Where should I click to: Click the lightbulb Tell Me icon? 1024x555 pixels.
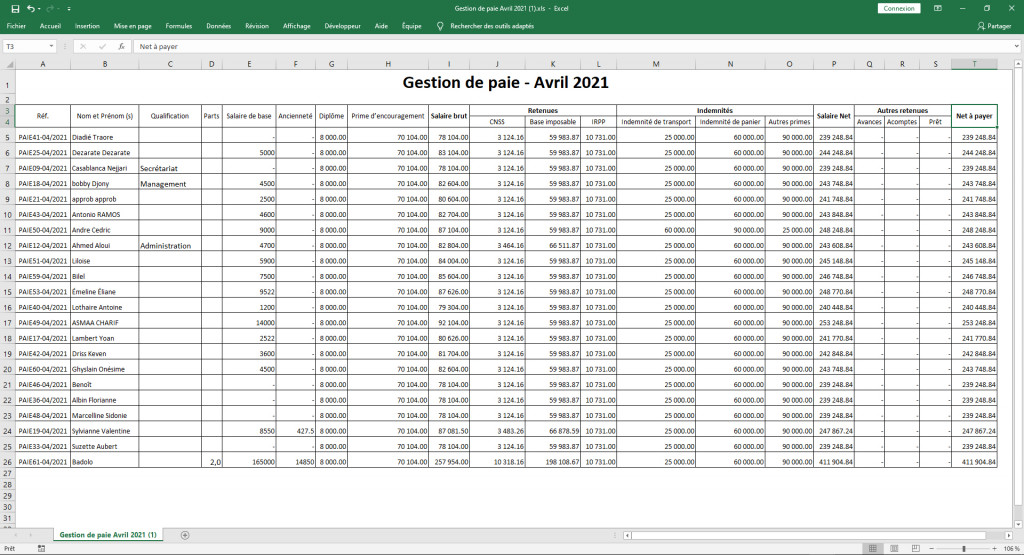[440, 26]
